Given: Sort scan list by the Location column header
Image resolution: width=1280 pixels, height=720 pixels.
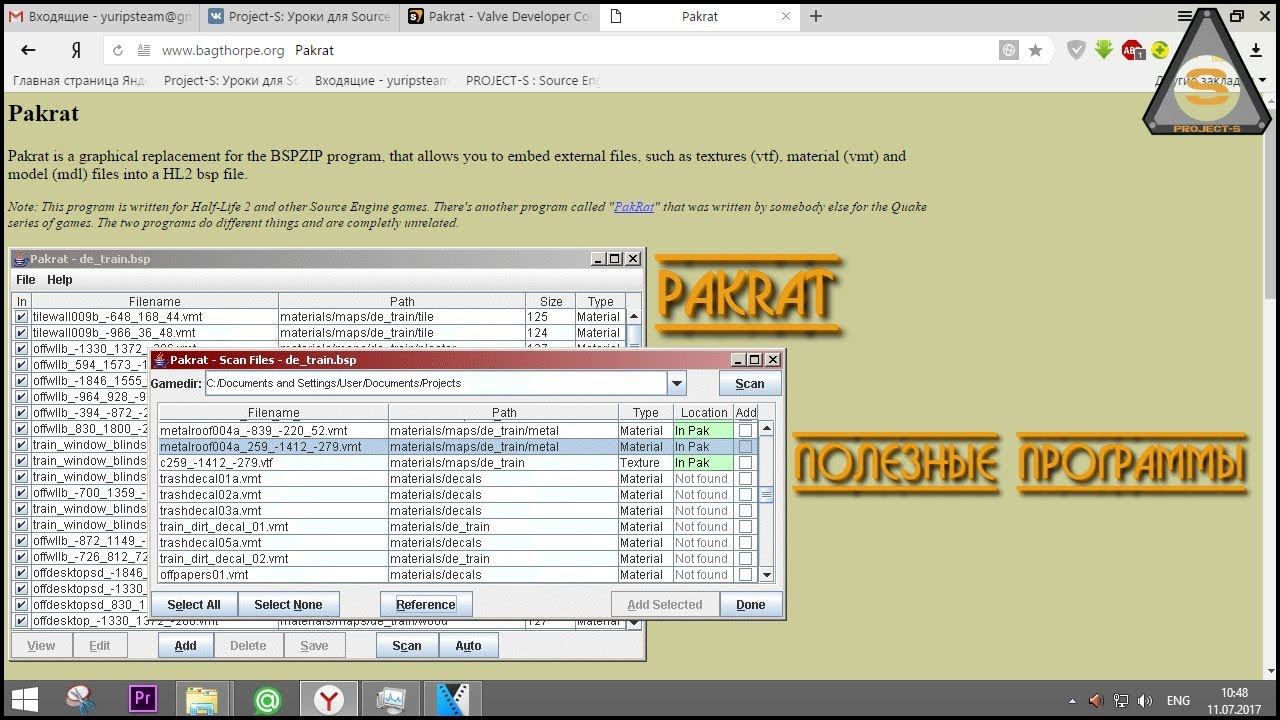Looking at the screenshot, I should click(x=704, y=413).
